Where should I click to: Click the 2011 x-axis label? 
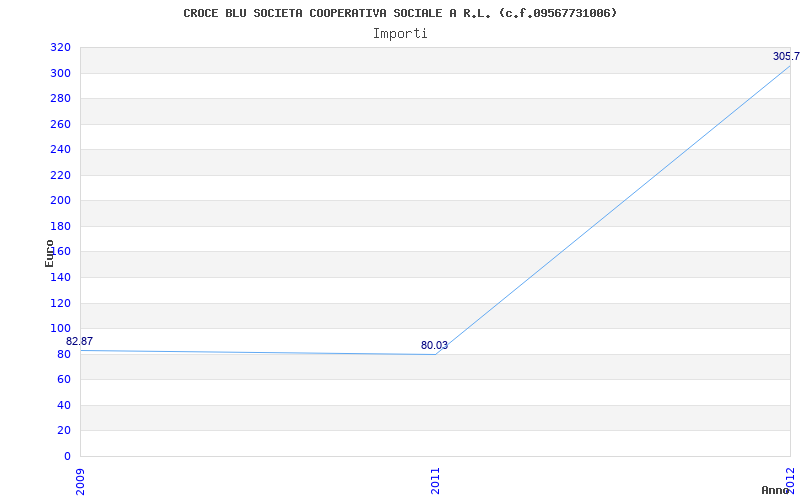[435, 481]
